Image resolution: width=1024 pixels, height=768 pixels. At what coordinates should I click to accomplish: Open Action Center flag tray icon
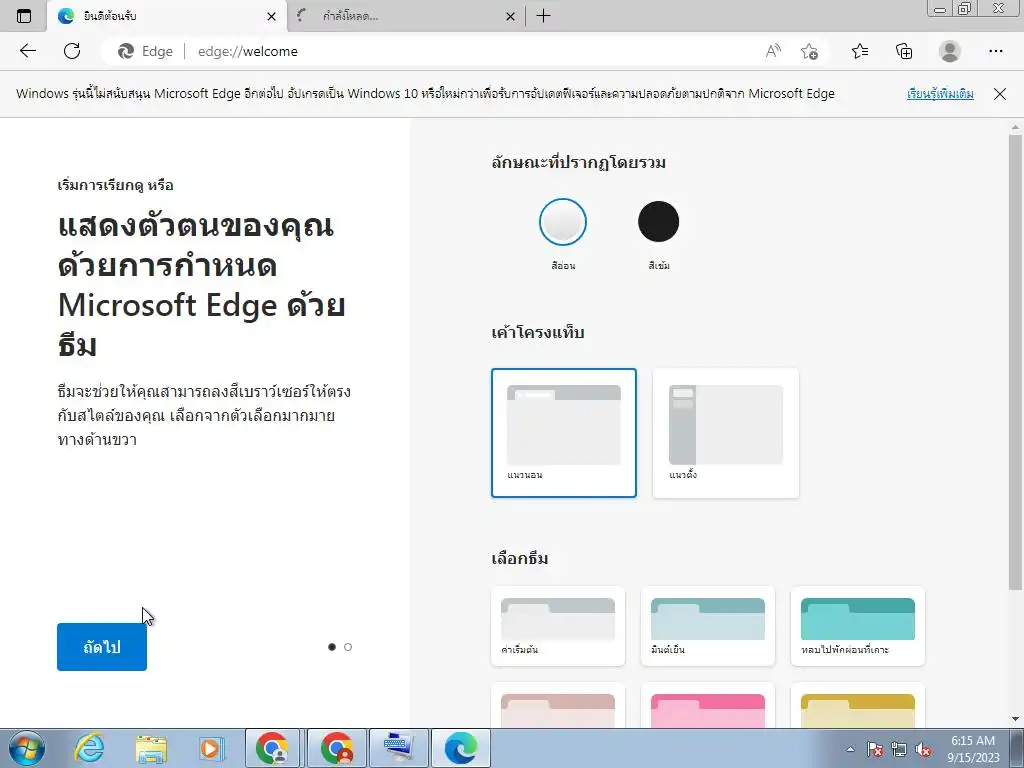pos(875,749)
